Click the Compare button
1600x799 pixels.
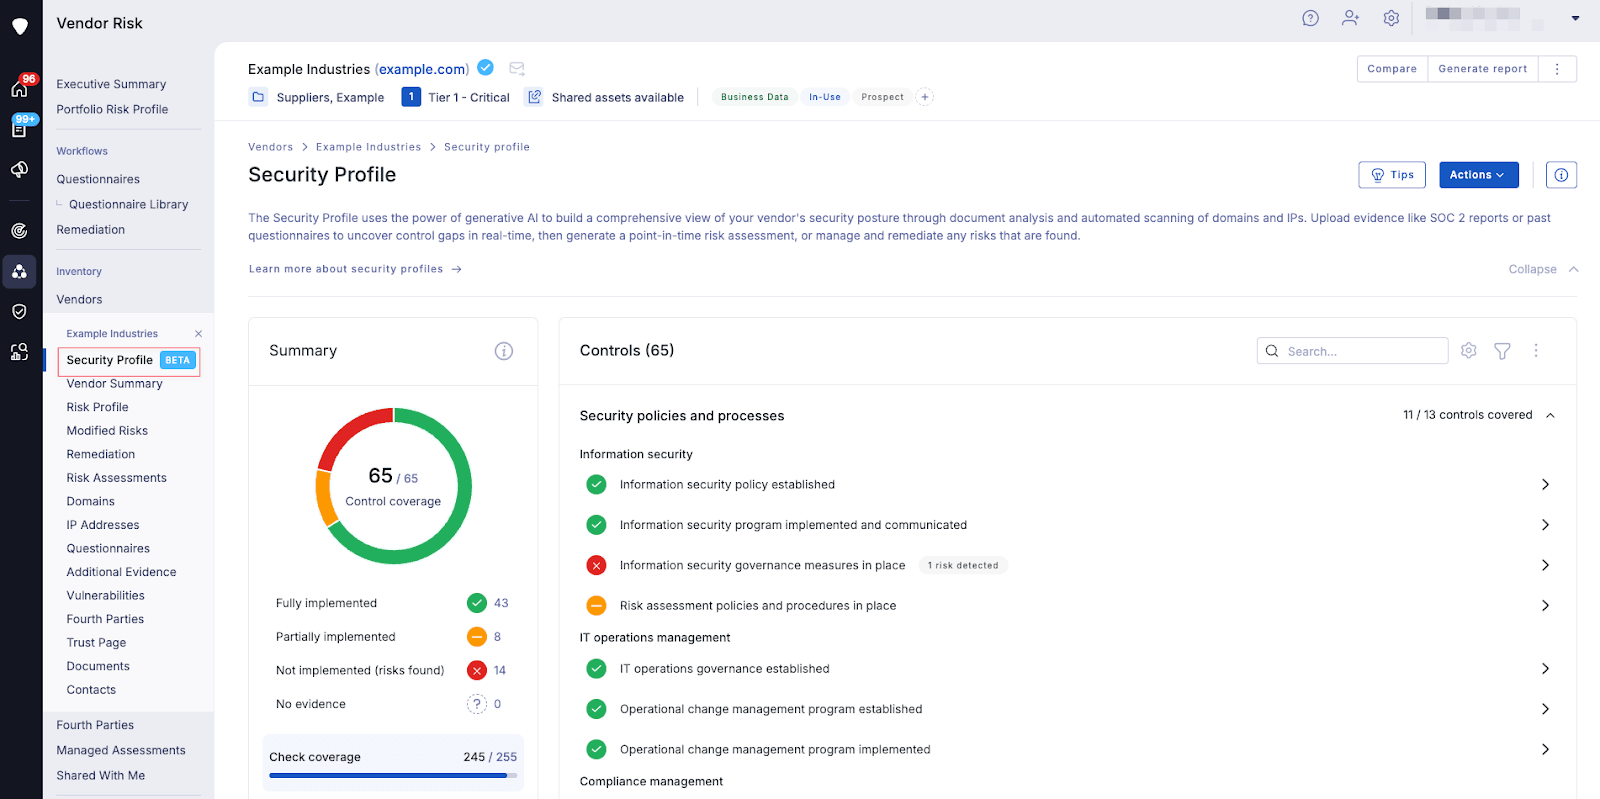tap(1392, 69)
